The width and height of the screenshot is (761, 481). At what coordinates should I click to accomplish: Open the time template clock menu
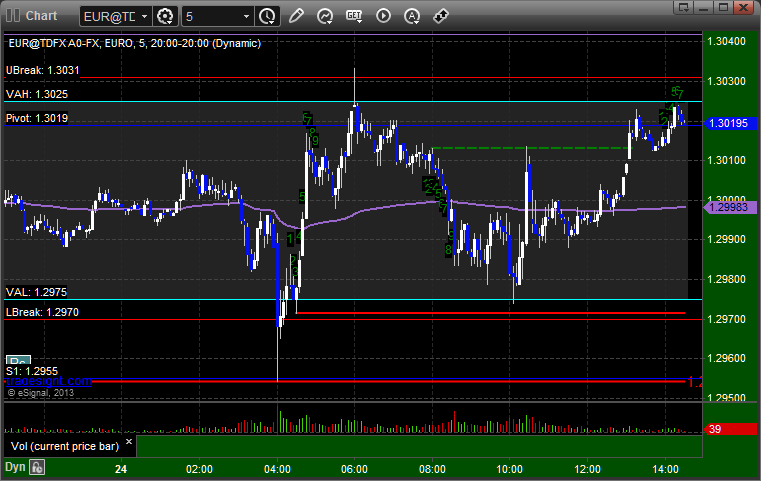point(267,17)
